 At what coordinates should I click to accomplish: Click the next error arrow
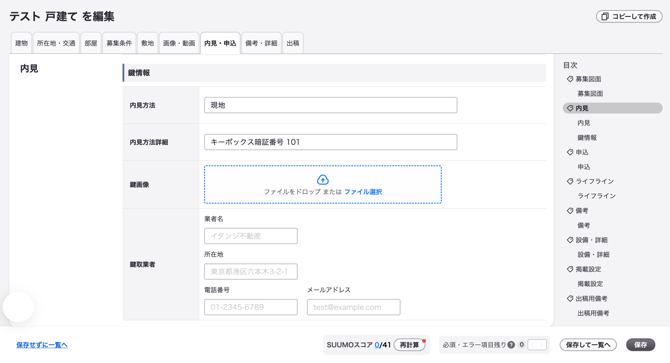(x=541, y=345)
